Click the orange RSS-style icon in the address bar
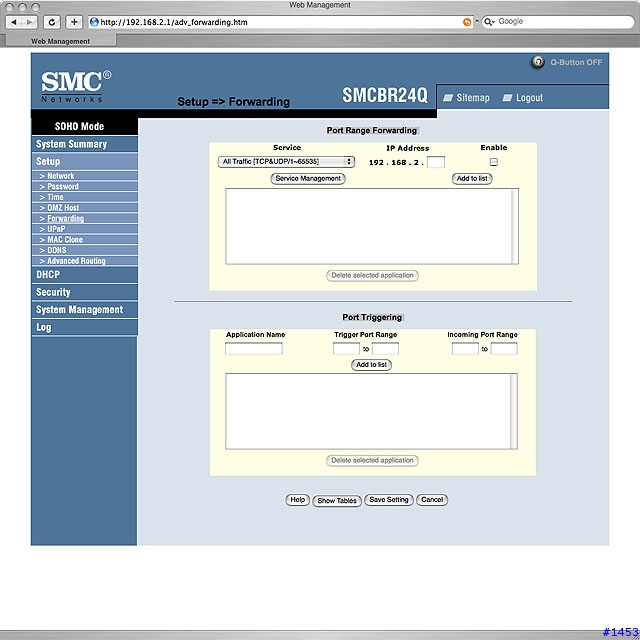 (x=467, y=22)
